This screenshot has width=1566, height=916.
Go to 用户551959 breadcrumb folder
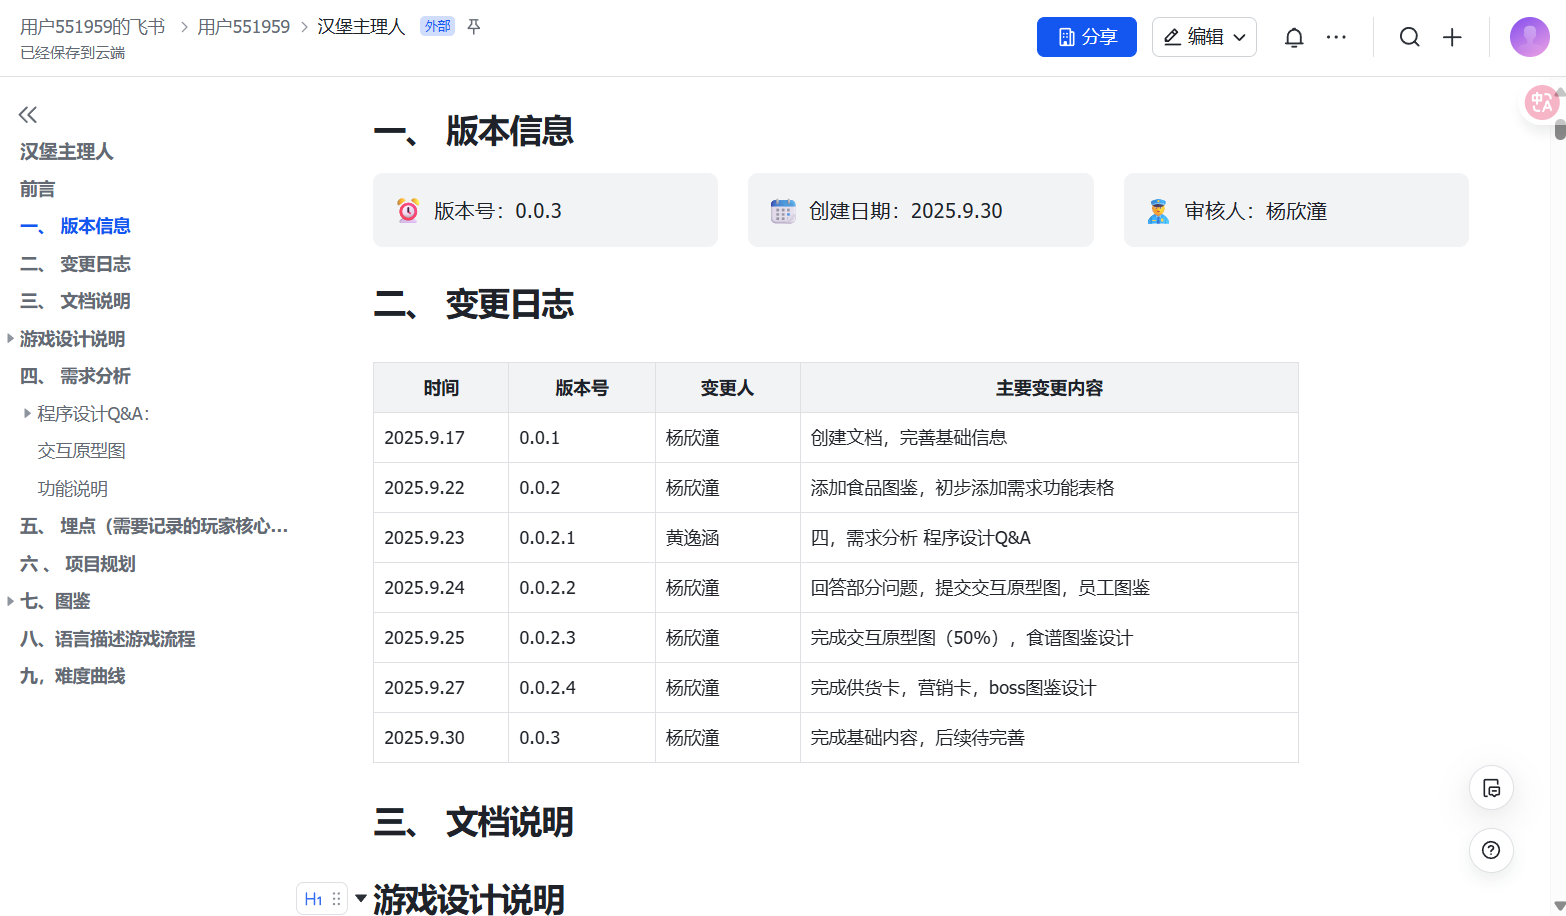point(244,27)
